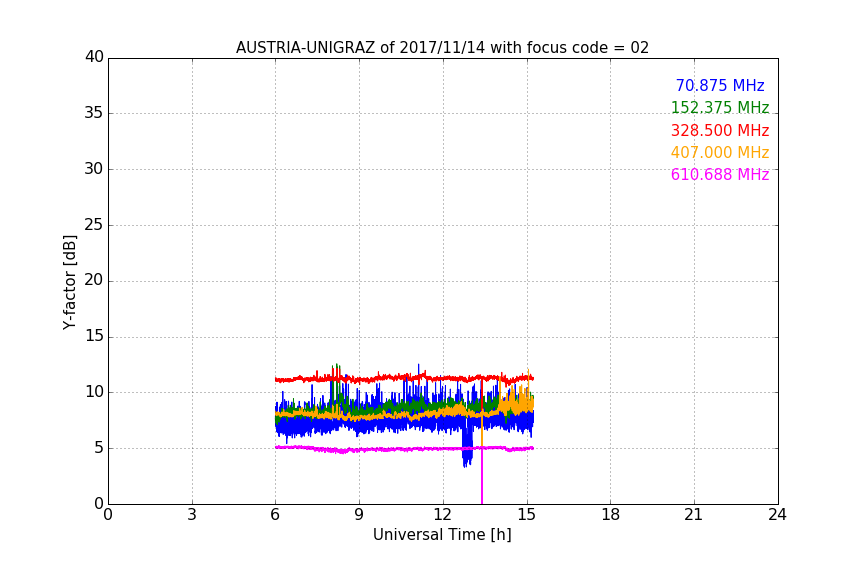
Task: Click the magenta vertical spike dropping to zero
Action: (482, 477)
